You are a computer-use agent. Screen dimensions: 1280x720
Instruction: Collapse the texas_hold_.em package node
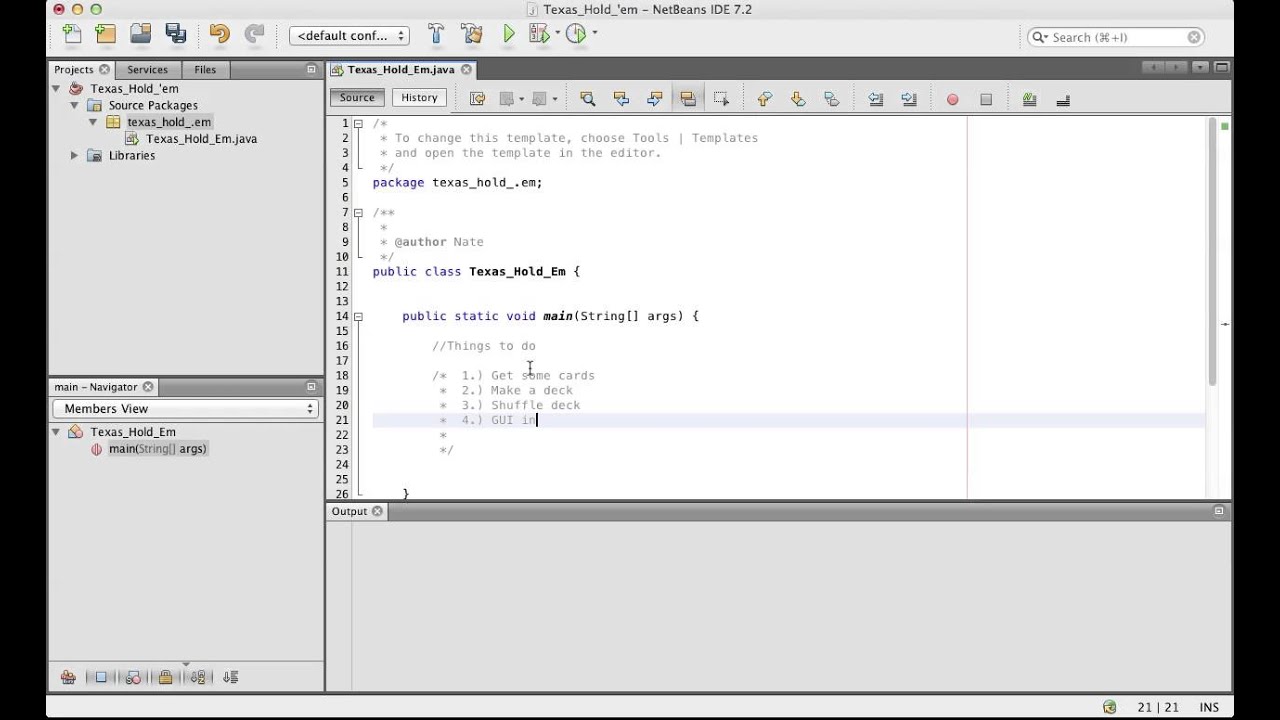tap(93, 122)
